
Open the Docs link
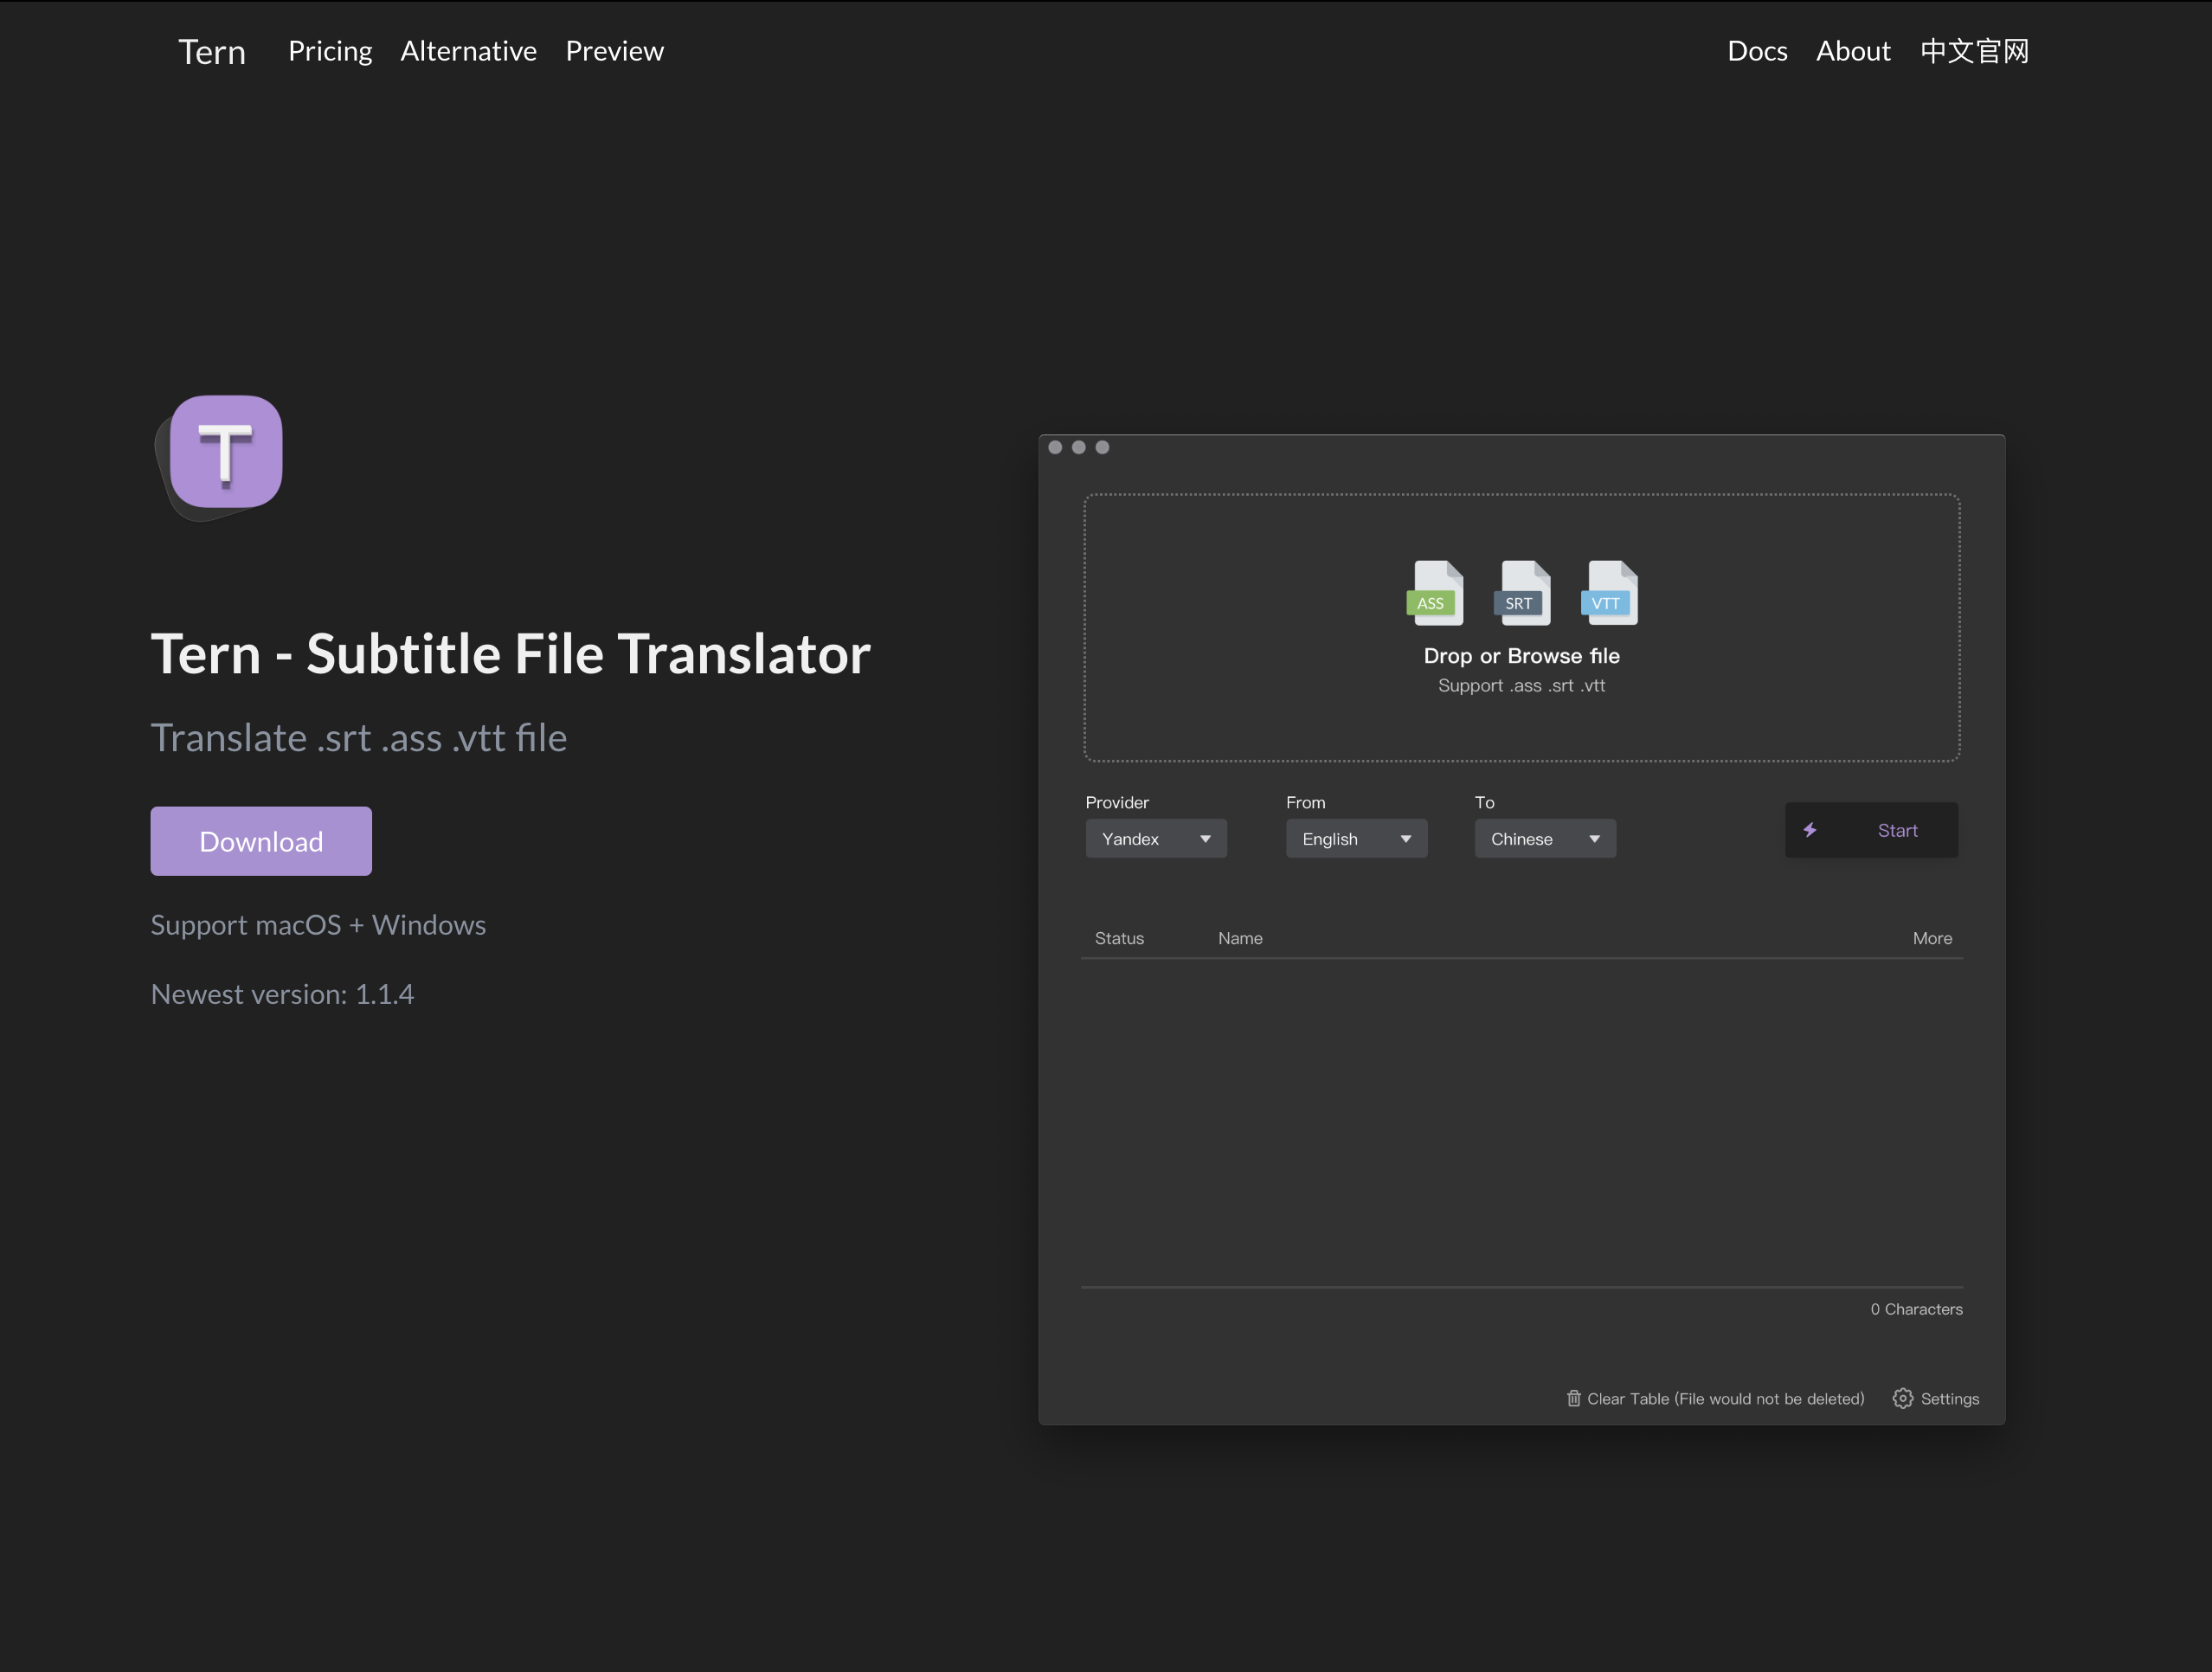click(x=1756, y=51)
